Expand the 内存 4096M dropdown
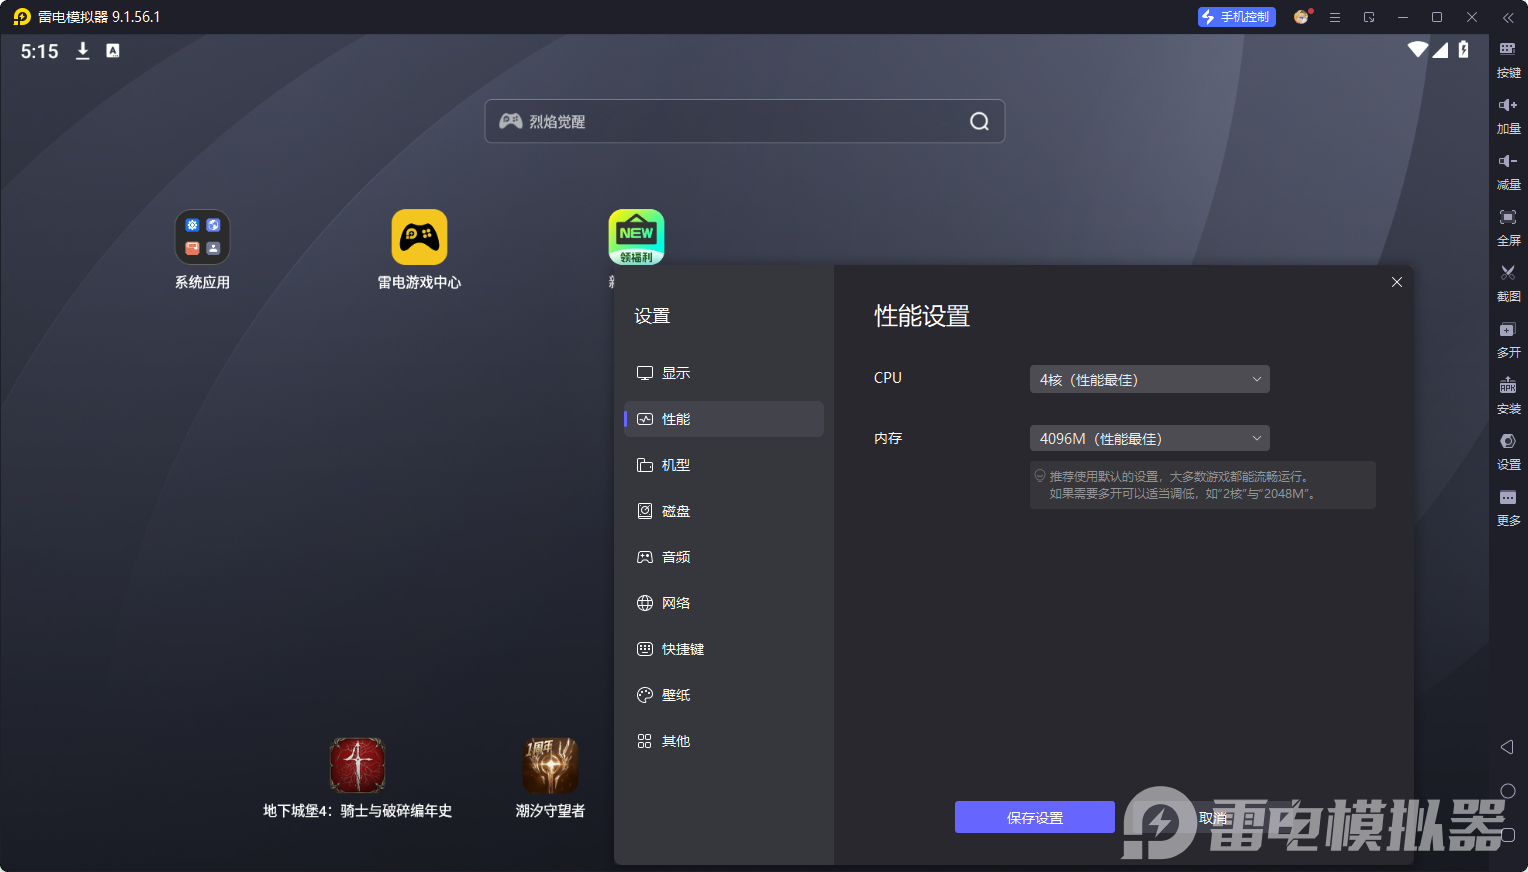Screen dimensions: 1528x872 coord(1150,438)
